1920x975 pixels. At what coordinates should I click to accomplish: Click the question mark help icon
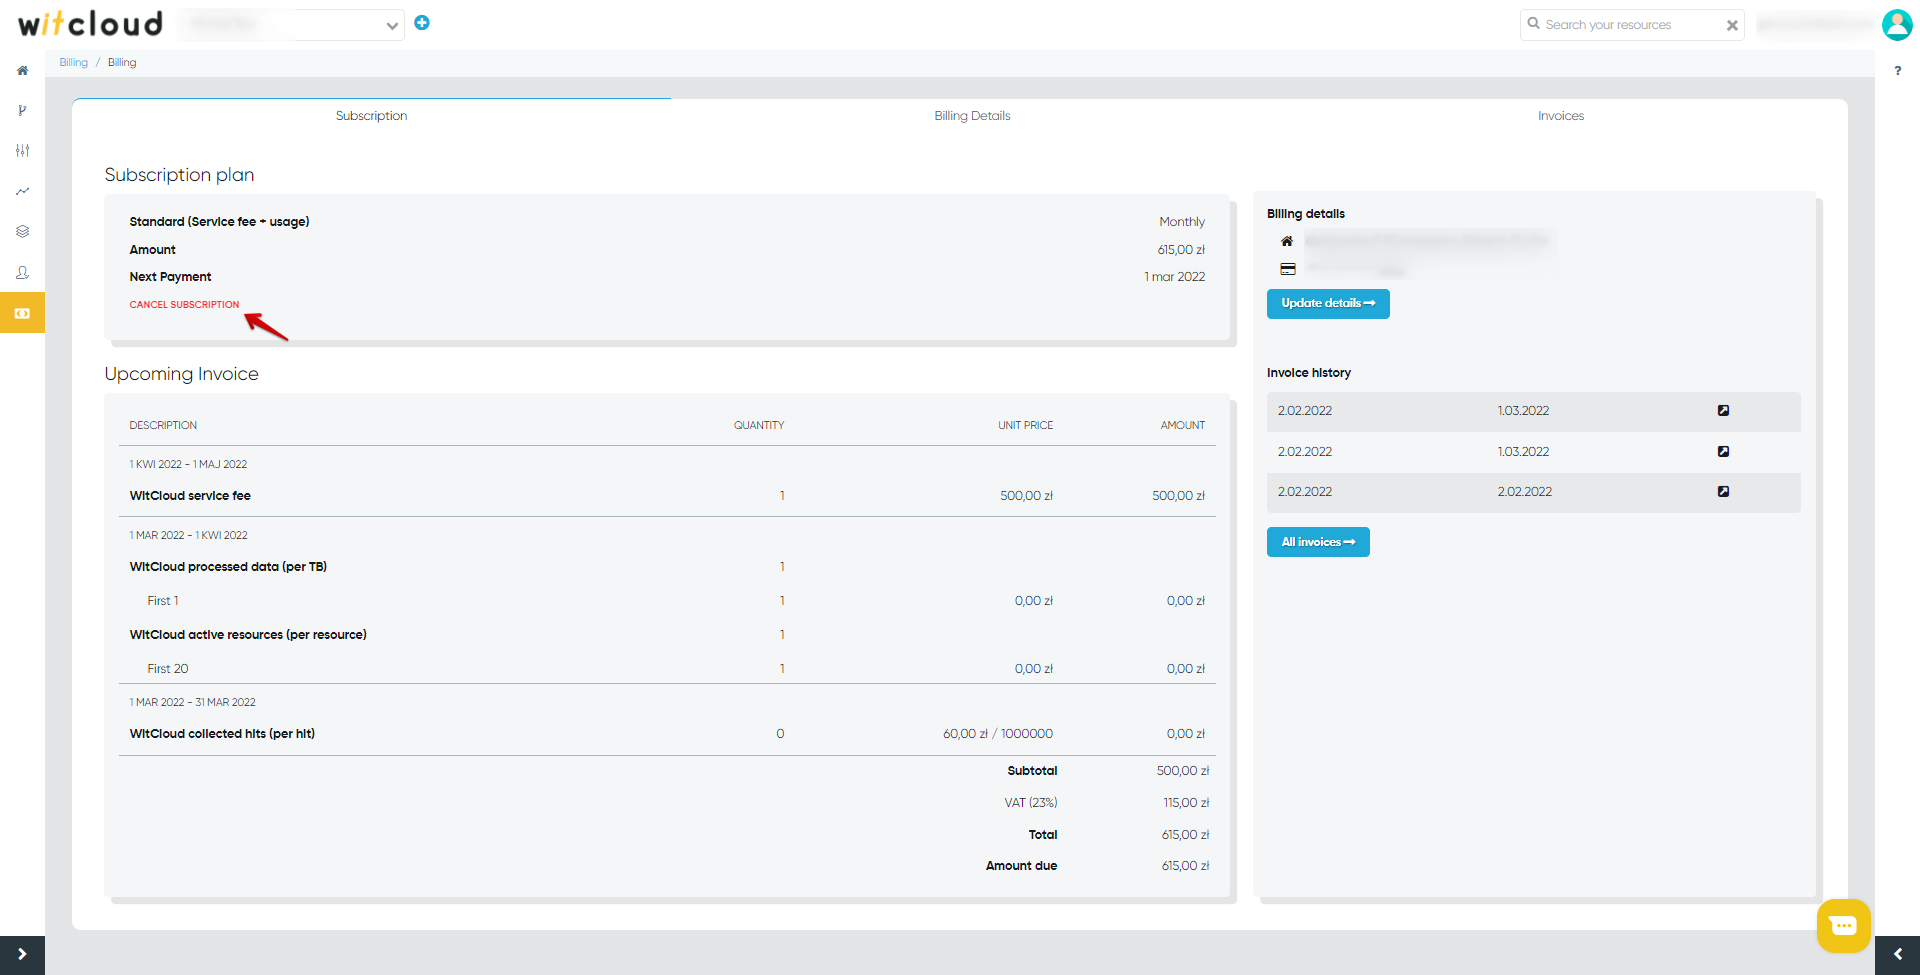click(x=1897, y=71)
